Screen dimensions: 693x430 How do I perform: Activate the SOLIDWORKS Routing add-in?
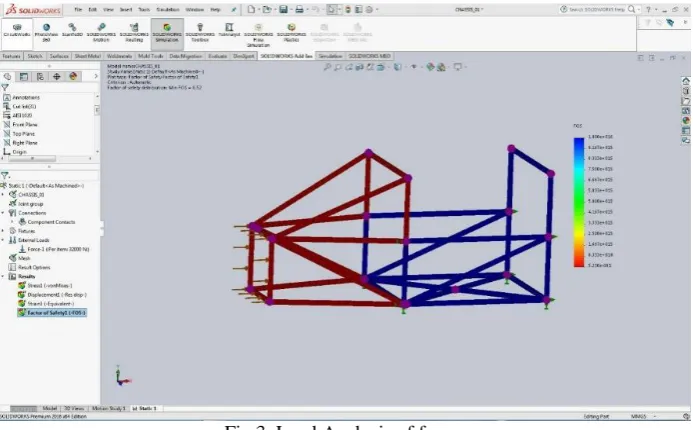coord(134,33)
